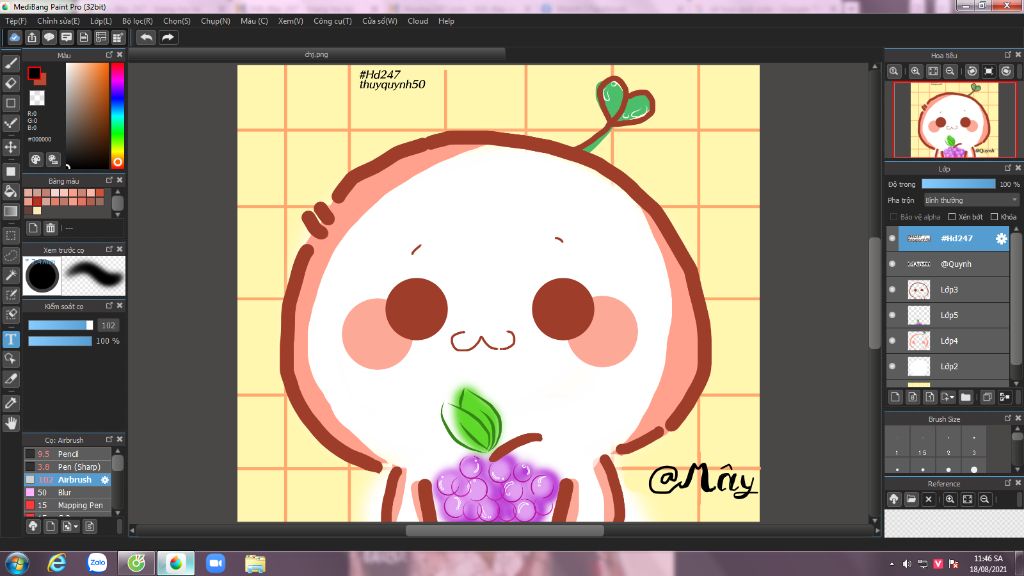Open Zoom from the taskbar
The image size is (1024, 576).
pos(215,562)
